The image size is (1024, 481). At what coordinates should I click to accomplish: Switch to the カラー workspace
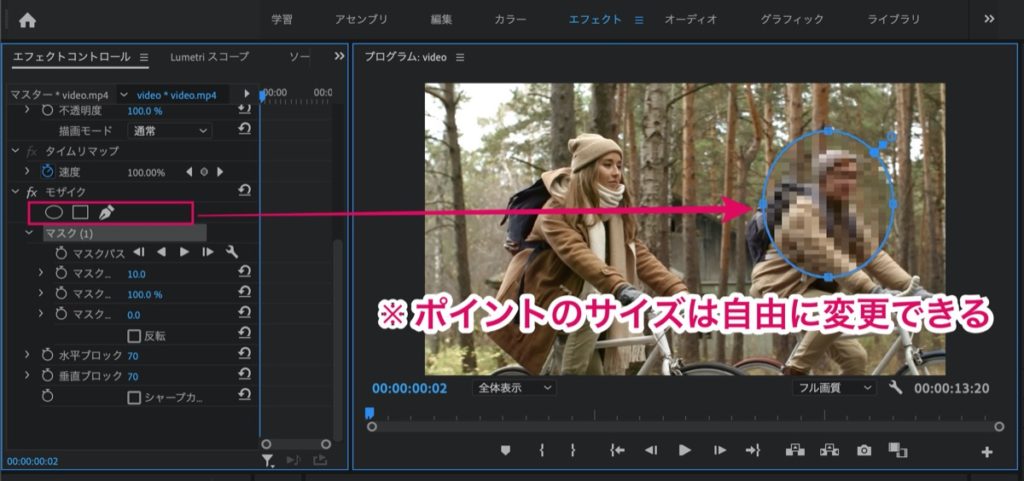point(510,19)
